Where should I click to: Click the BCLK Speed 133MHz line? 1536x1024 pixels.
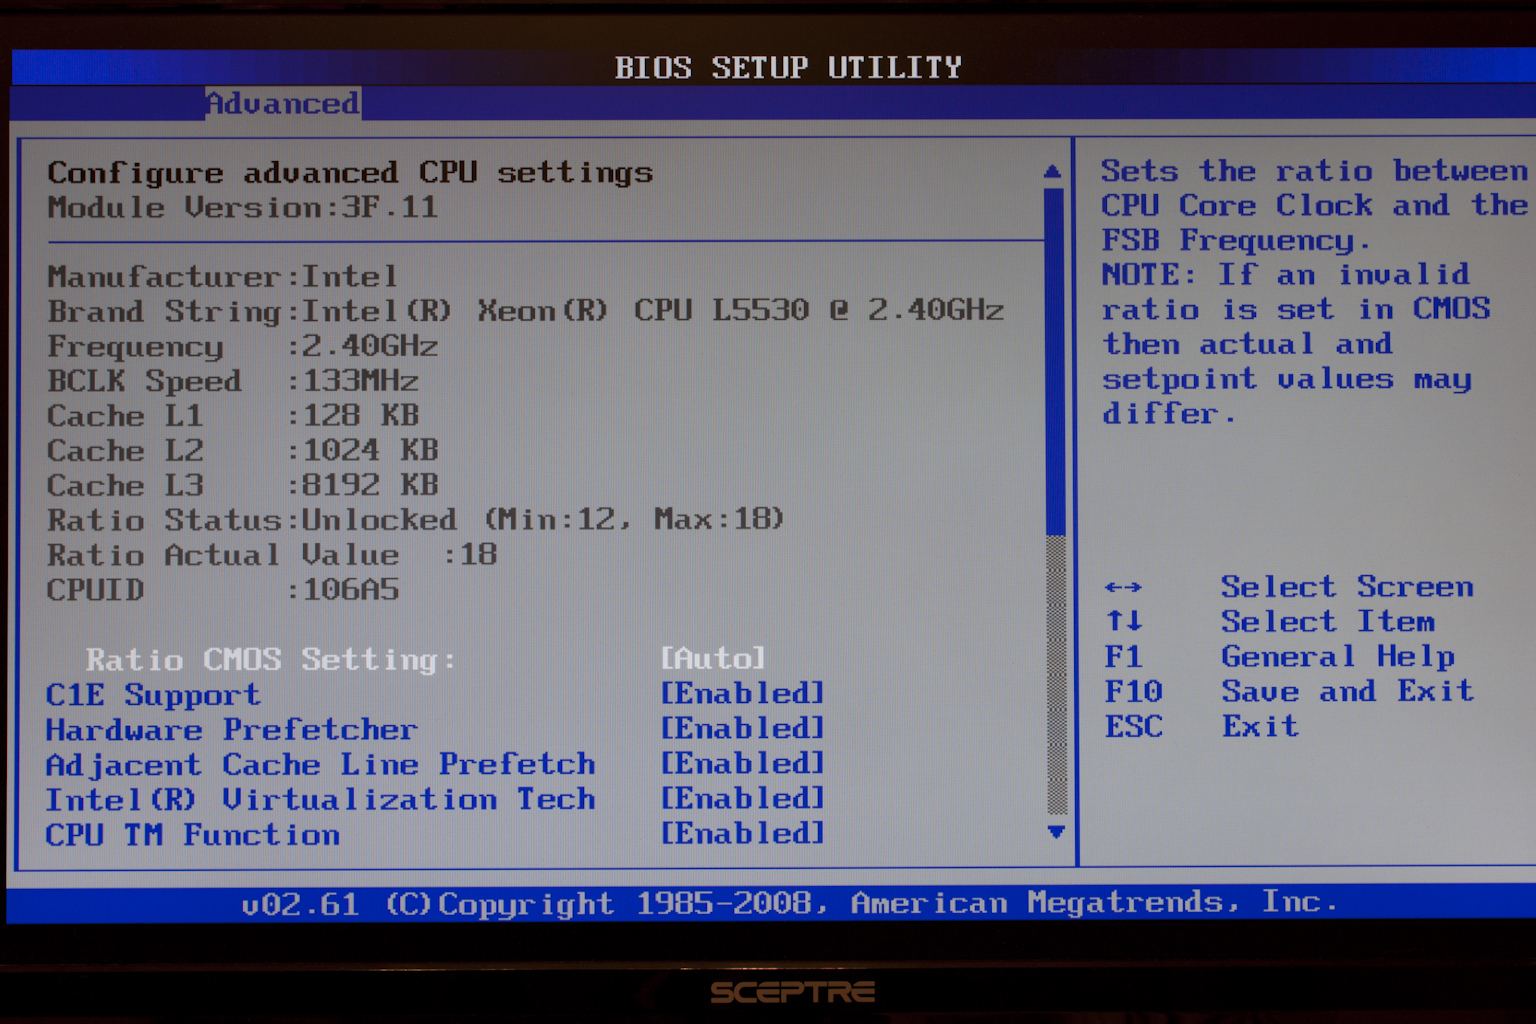tap(232, 381)
